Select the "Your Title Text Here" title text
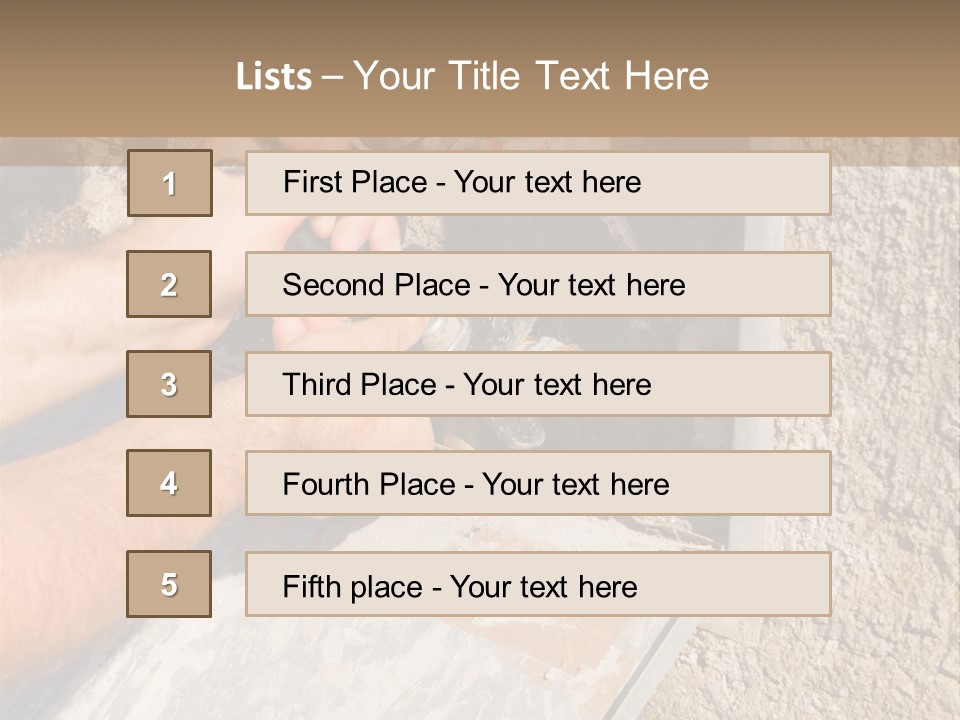Image resolution: width=960 pixels, height=720 pixels. tap(531, 76)
